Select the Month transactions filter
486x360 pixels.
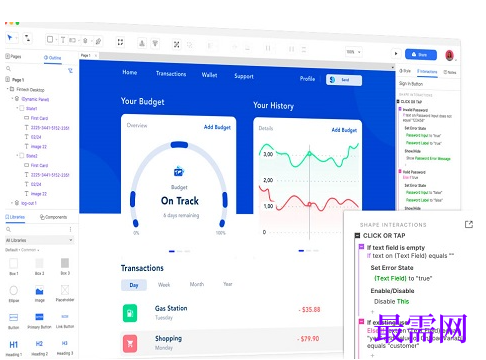[197, 284]
